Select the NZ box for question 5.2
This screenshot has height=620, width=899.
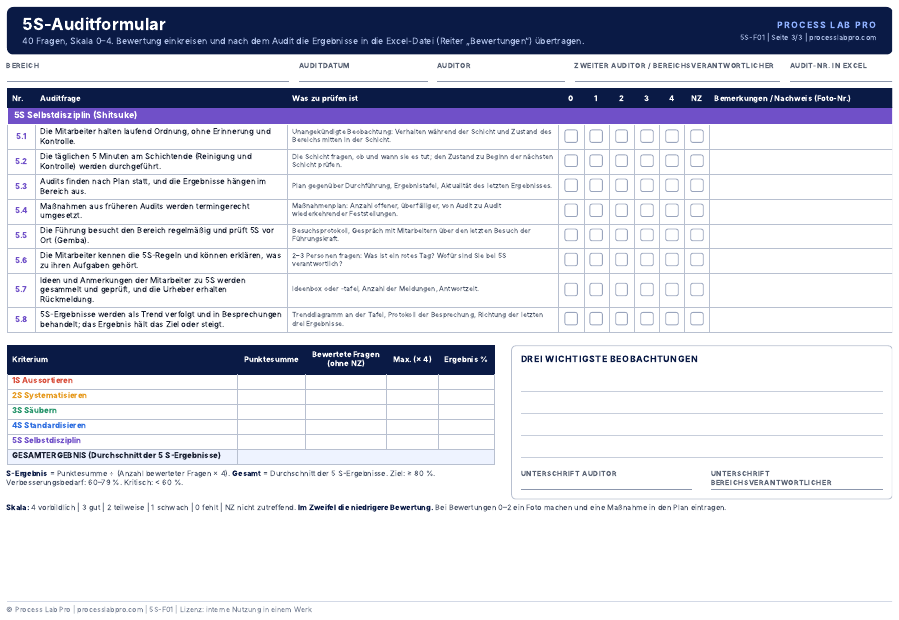(697, 161)
